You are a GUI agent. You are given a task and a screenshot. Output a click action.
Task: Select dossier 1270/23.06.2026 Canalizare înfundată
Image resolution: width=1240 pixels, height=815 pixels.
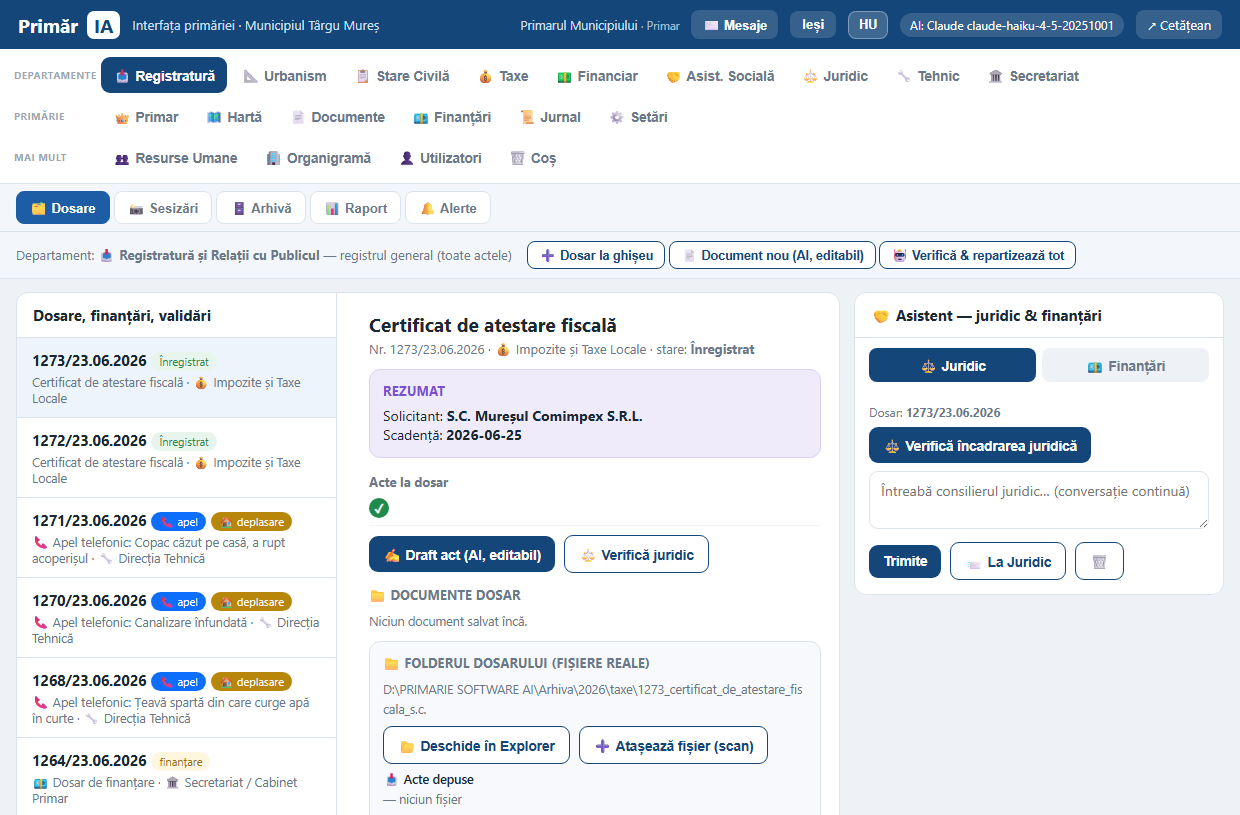click(177, 618)
